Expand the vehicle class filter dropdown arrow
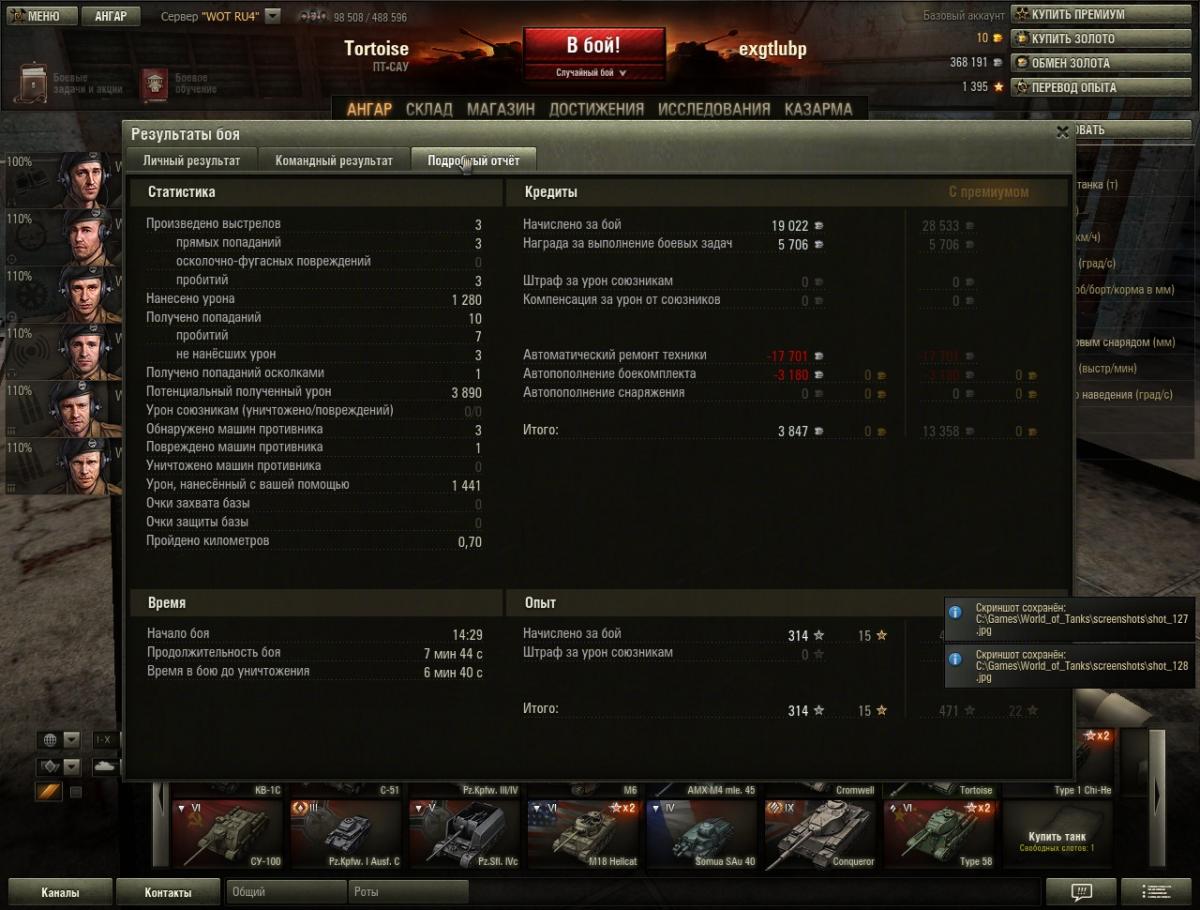This screenshot has height=910, width=1200. [71, 767]
